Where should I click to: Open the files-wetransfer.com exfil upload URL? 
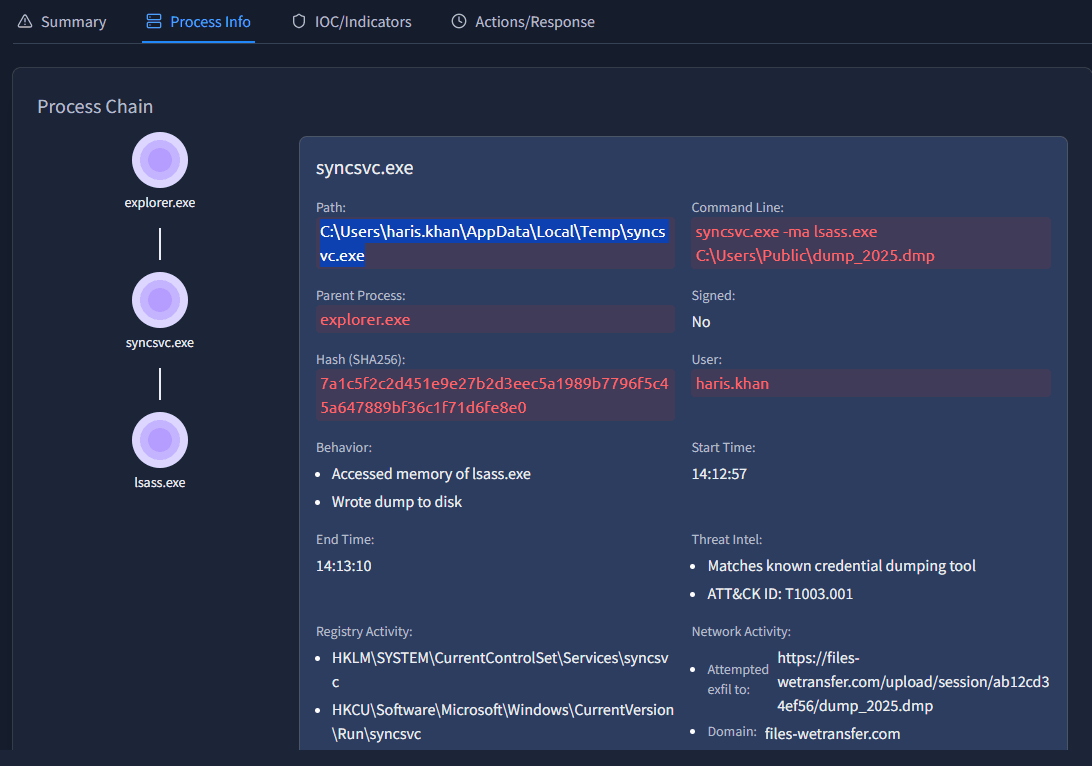[912, 681]
